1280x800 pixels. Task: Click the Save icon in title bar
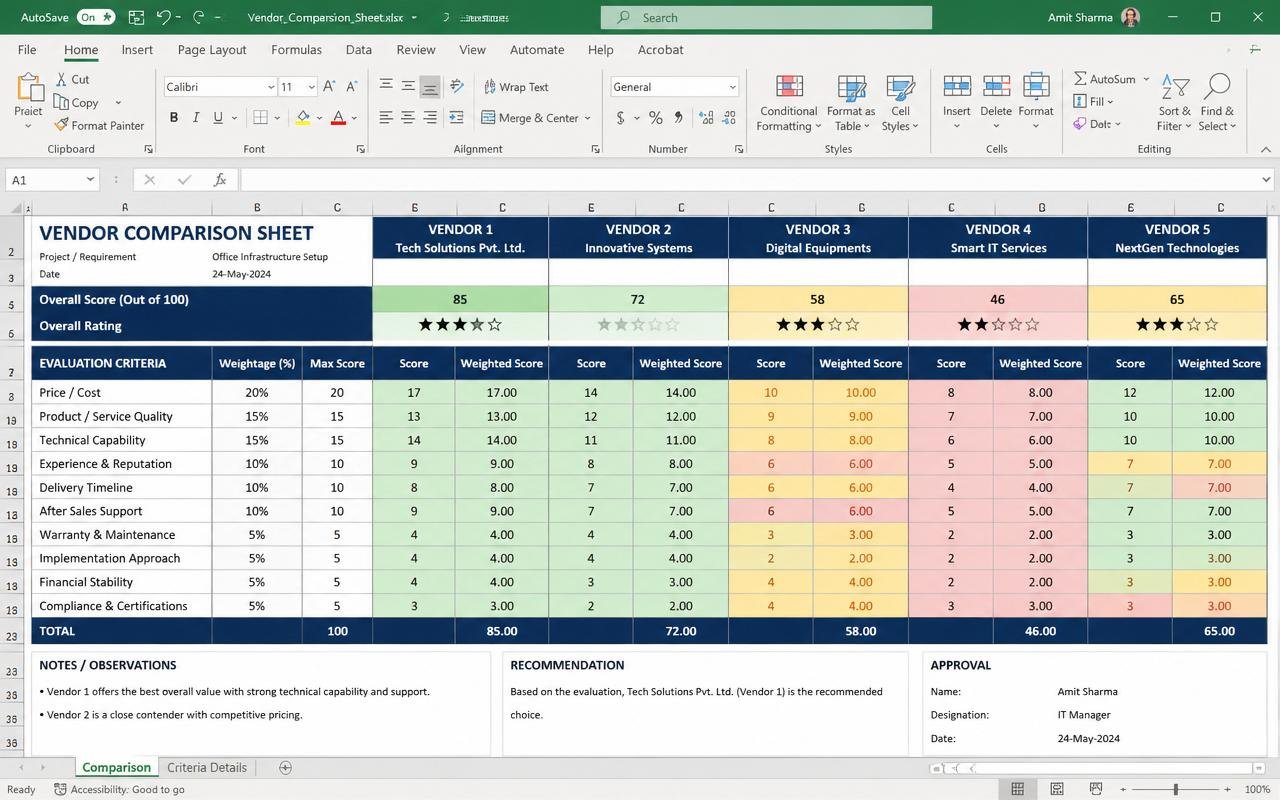(136, 17)
